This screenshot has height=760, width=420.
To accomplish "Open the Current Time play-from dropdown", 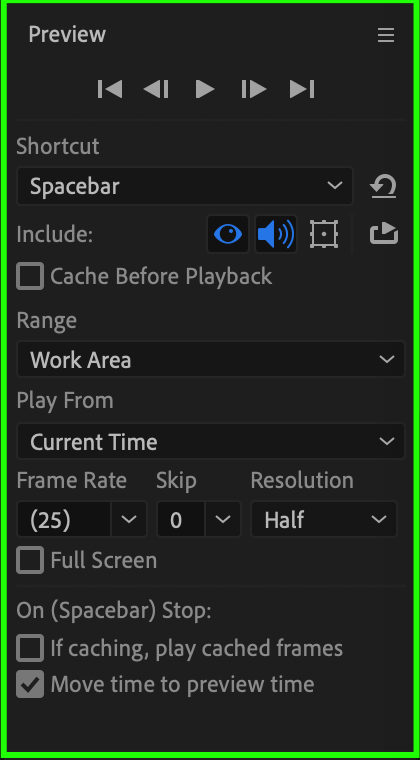I will tap(211, 441).
